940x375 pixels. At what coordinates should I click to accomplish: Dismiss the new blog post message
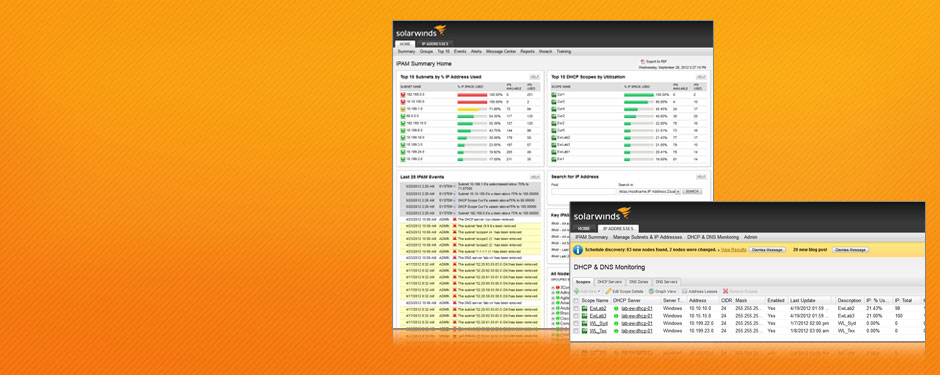[850, 250]
